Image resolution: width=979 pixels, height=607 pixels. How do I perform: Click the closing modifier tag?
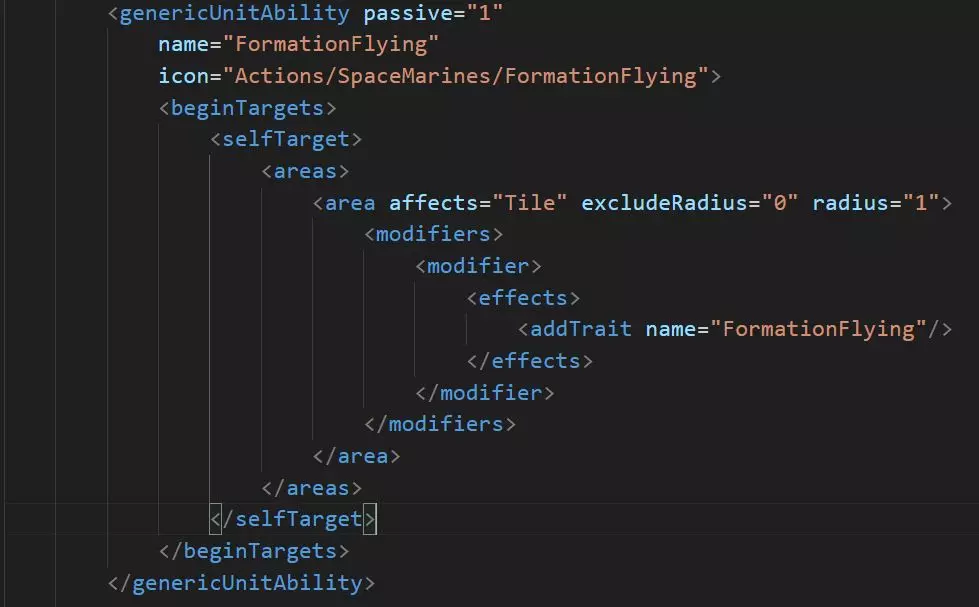coord(485,393)
